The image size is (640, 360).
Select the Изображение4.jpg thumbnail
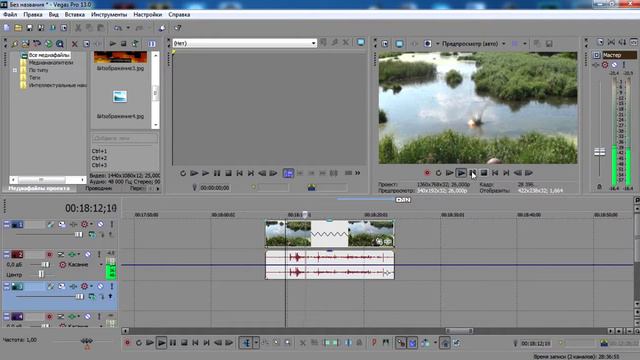[x=120, y=97]
